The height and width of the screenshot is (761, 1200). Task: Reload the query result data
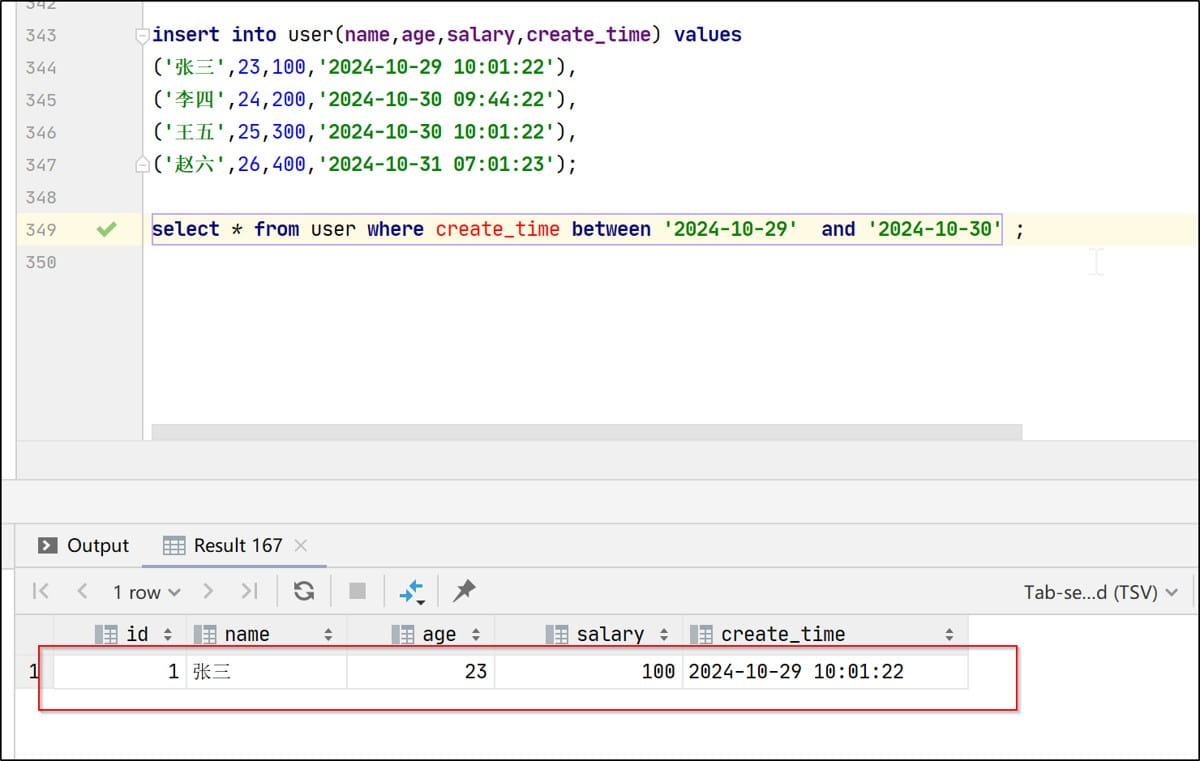click(x=304, y=591)
